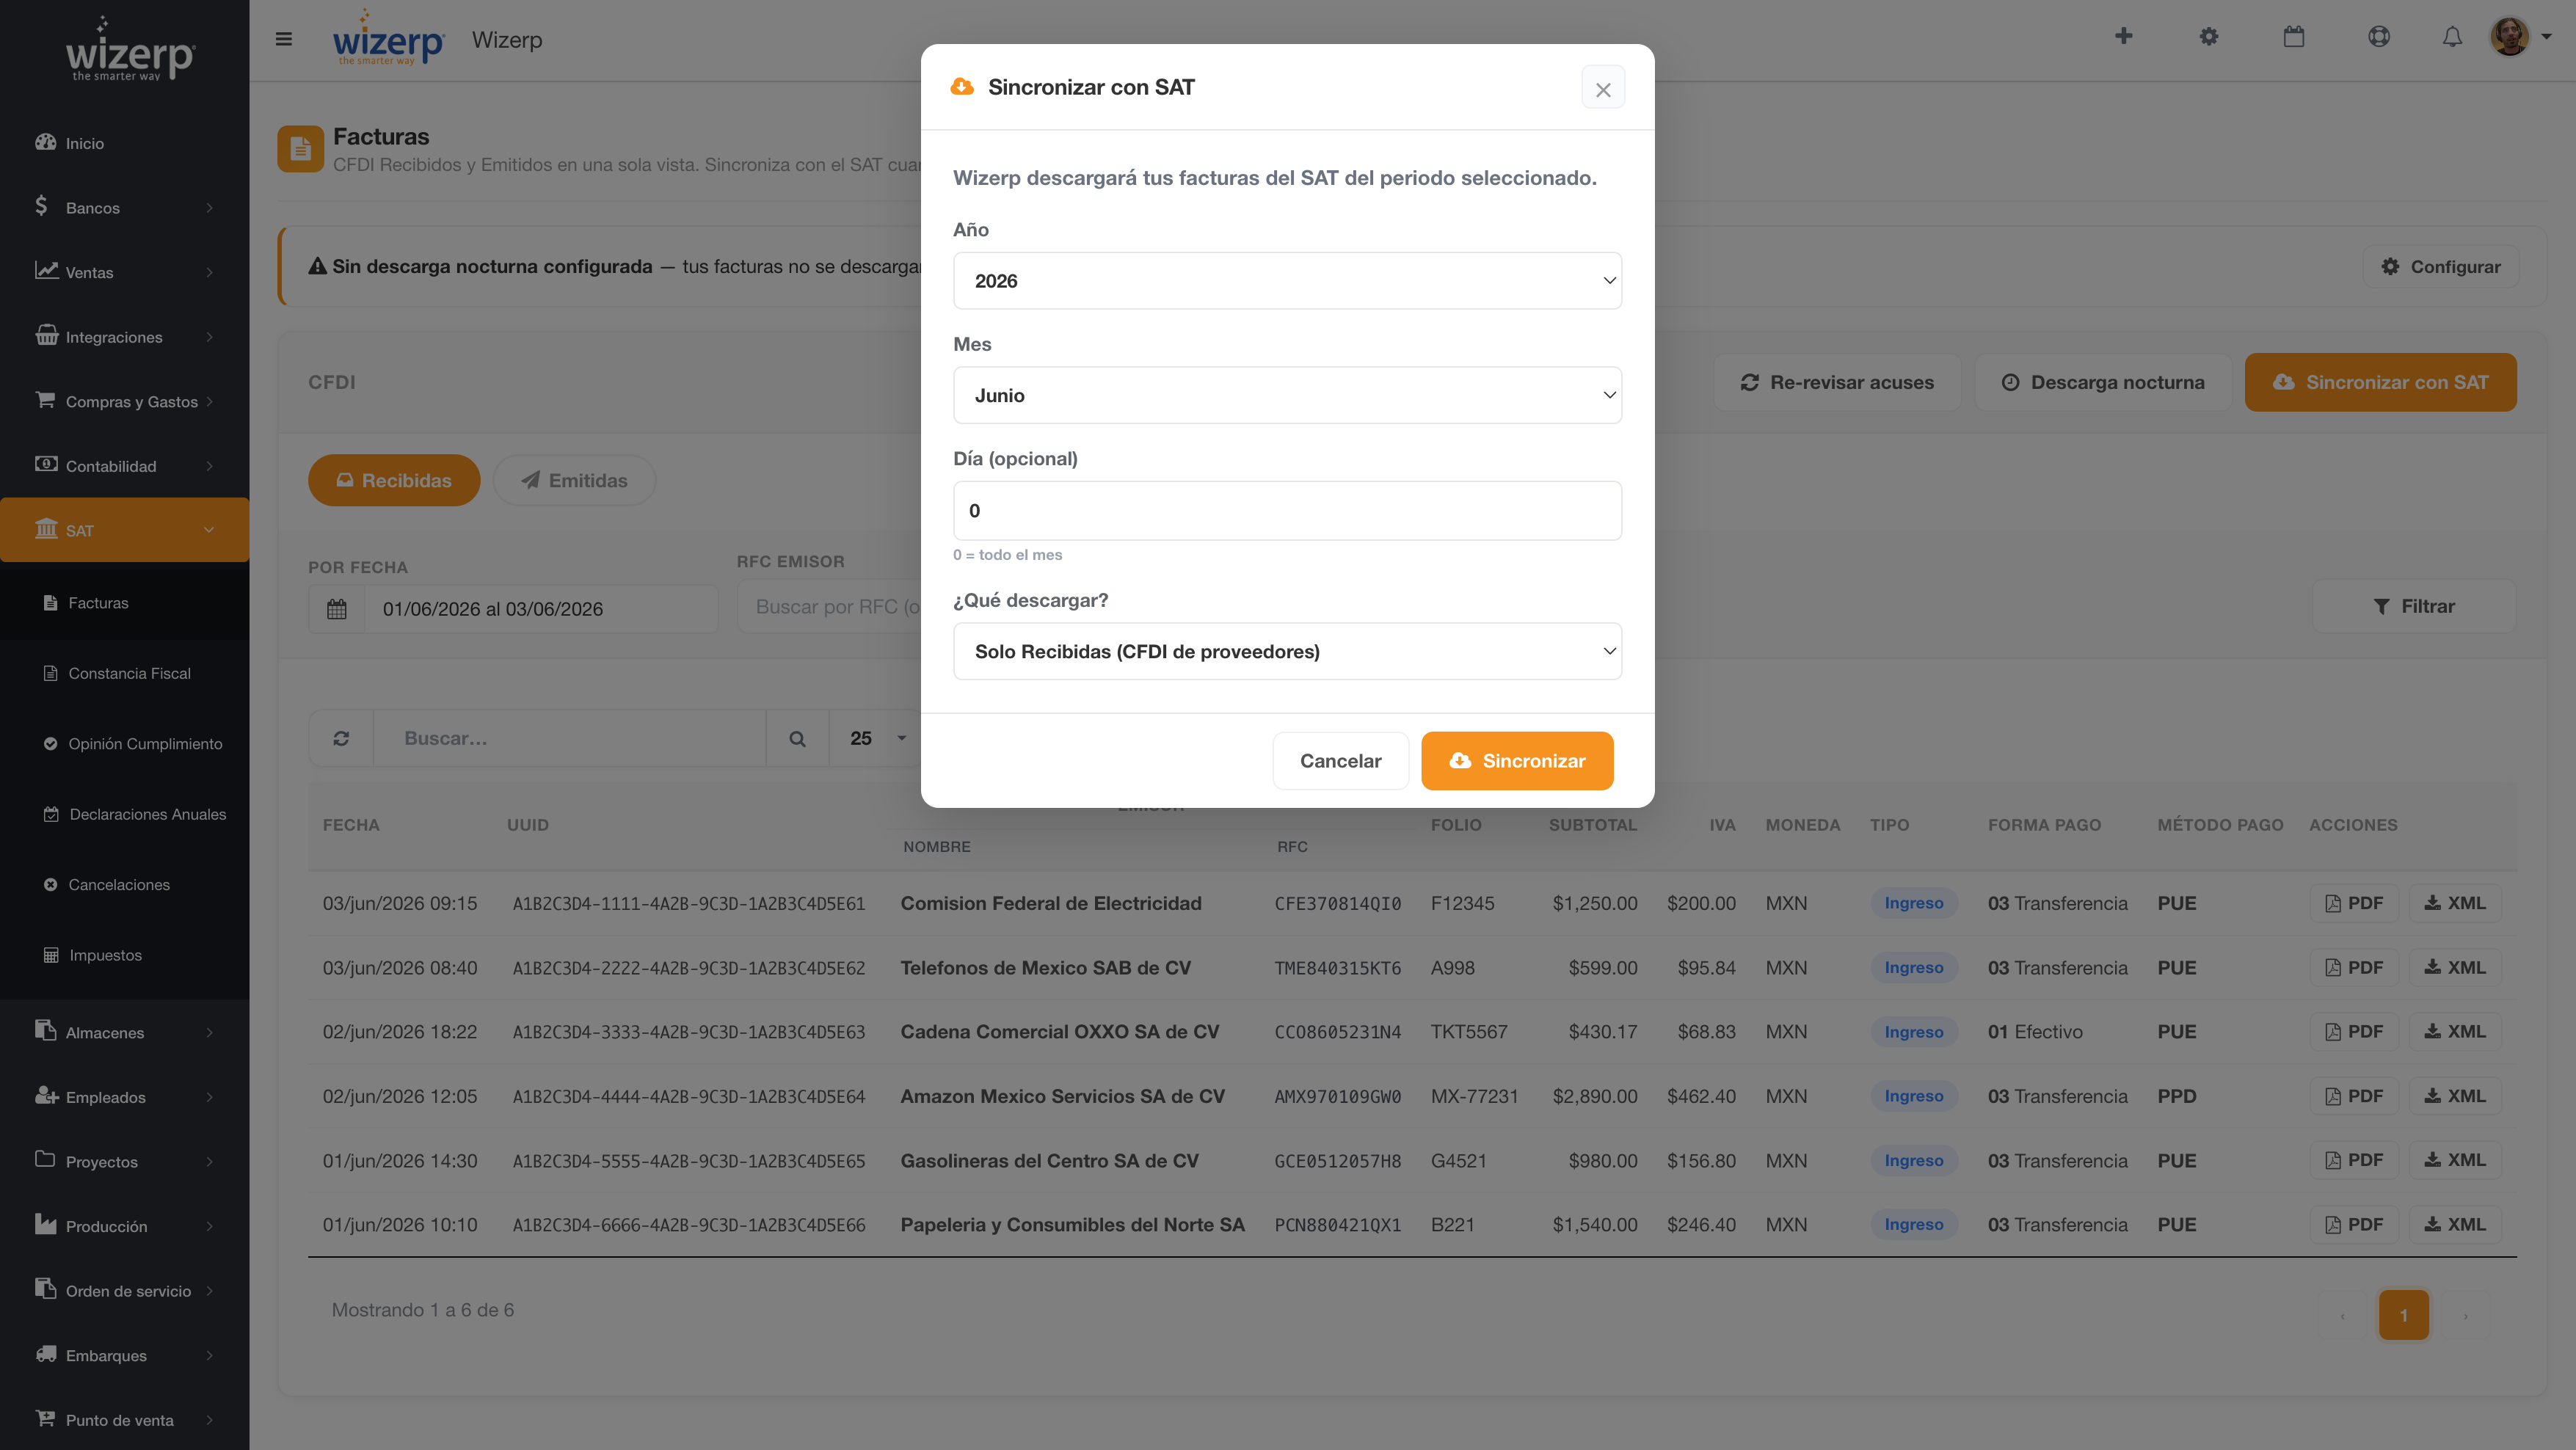Click the refresh icon beside search
Image resolution: width=2576 pixels, height=1450 pixels.
point(341,738)
